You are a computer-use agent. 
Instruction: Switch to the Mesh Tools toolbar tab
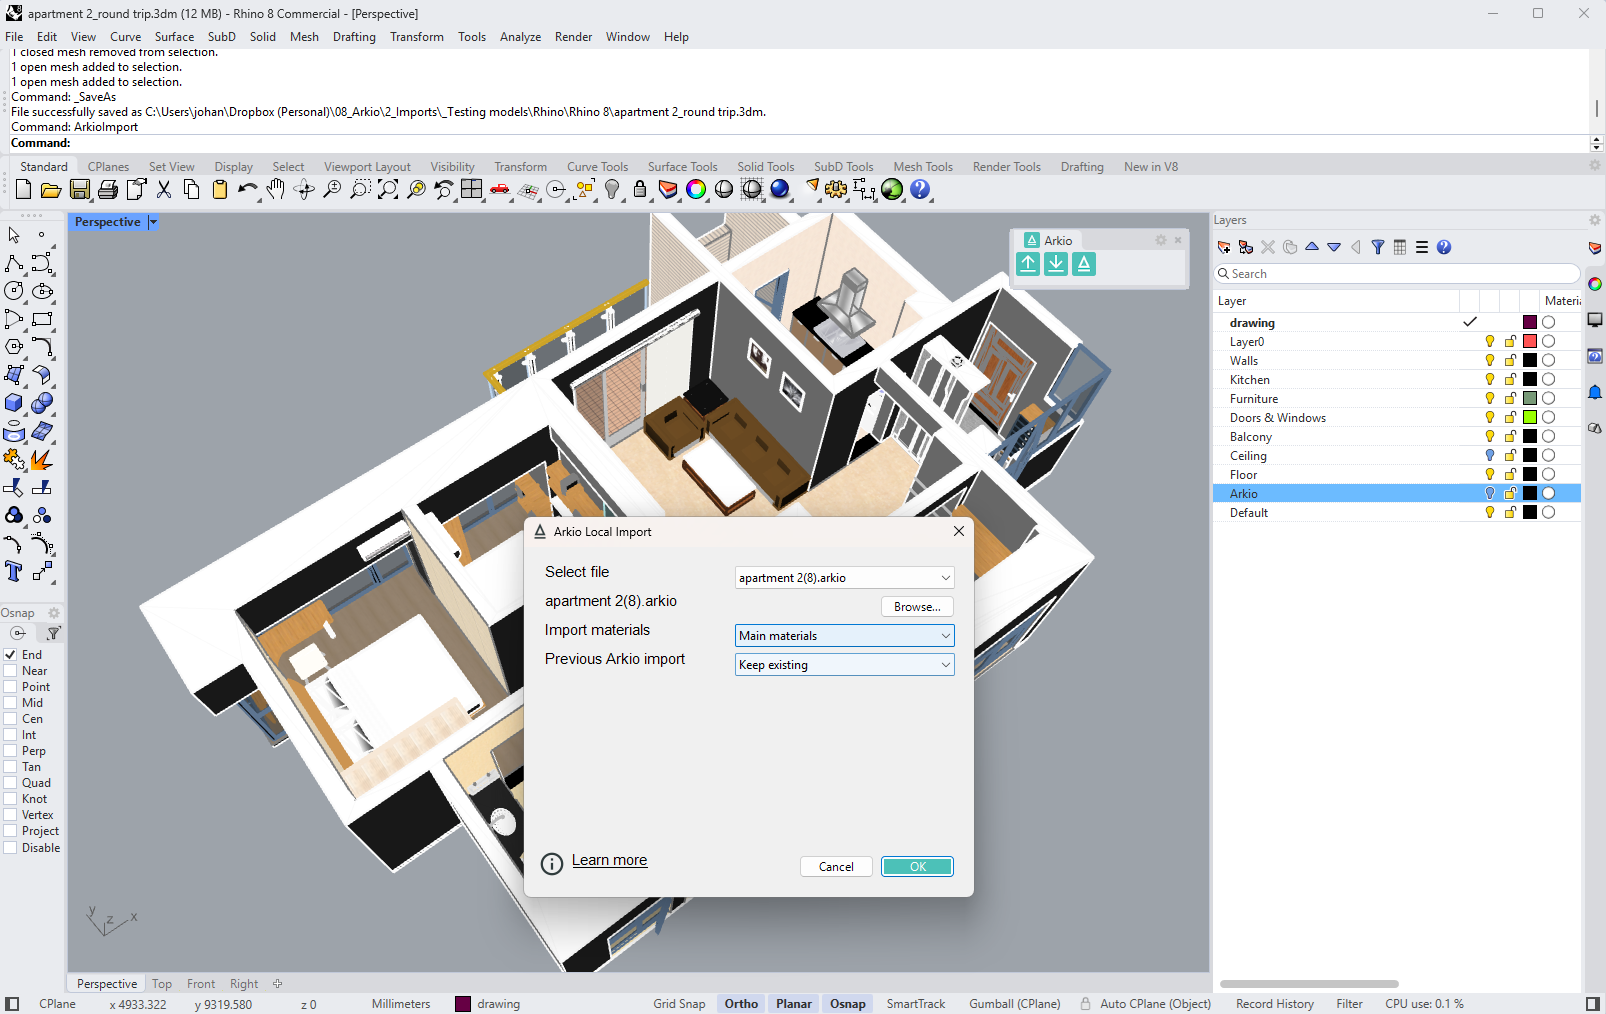(923, 167)
